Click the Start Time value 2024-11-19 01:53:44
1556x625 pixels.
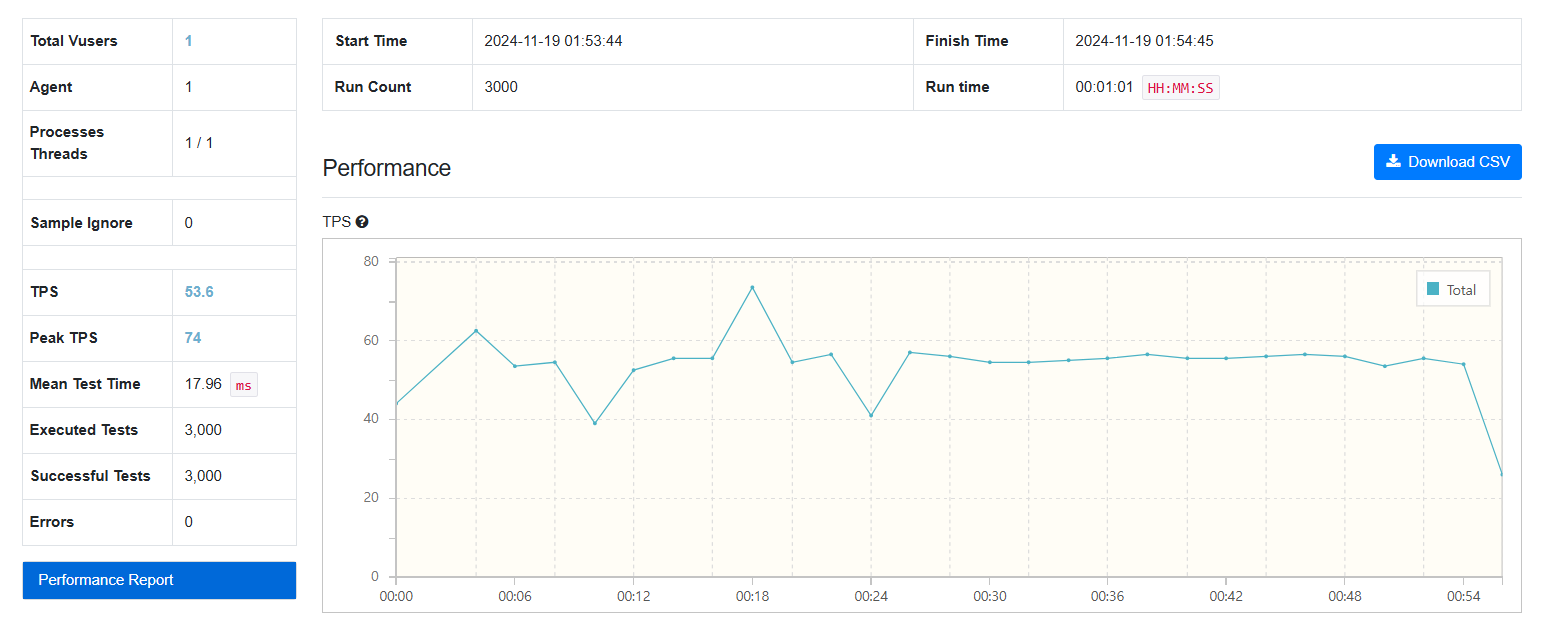click(554, 41)
